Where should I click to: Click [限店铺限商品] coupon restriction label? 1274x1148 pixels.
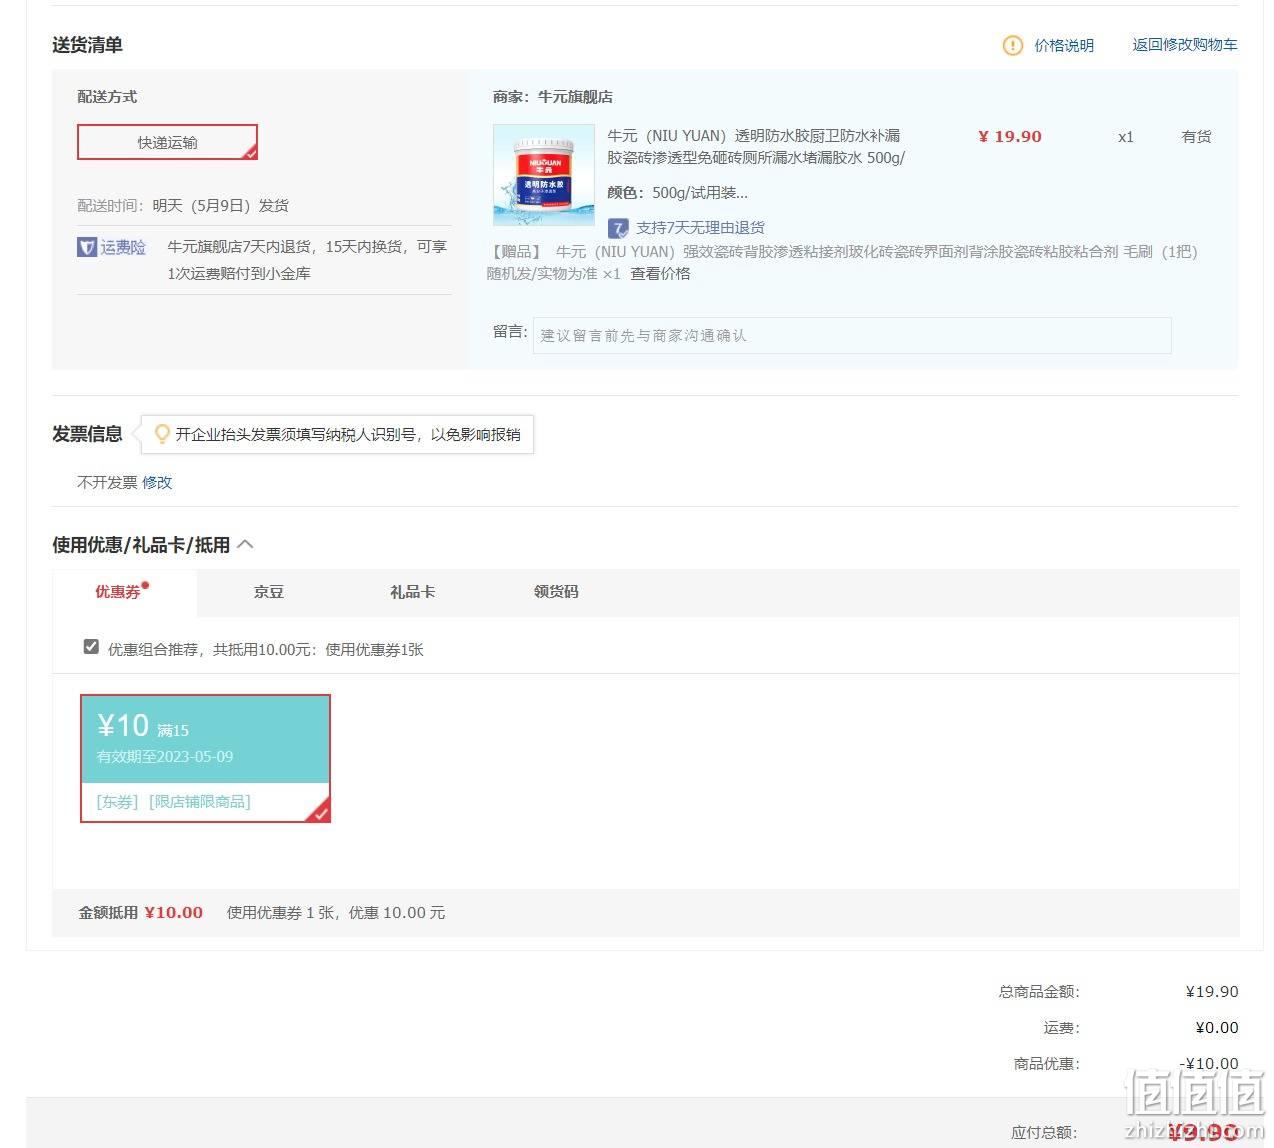pos(200,802)
